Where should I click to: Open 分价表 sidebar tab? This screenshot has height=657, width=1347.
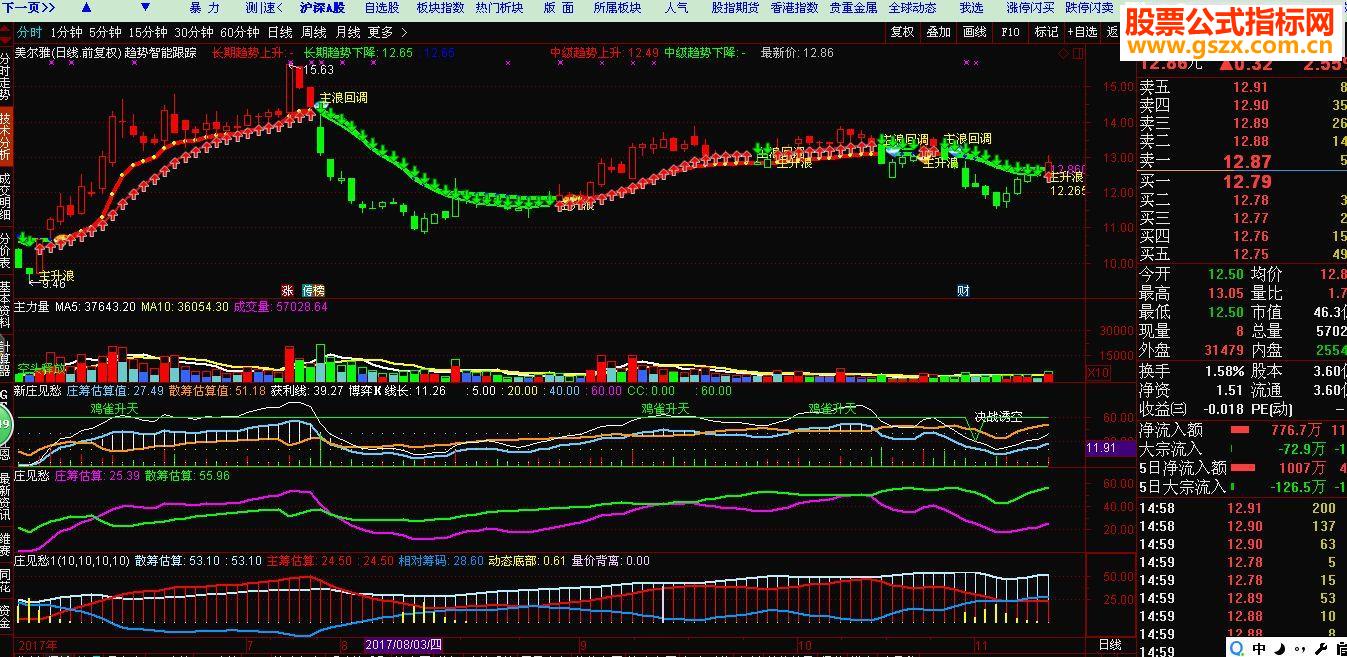click(x=5, y=251)
